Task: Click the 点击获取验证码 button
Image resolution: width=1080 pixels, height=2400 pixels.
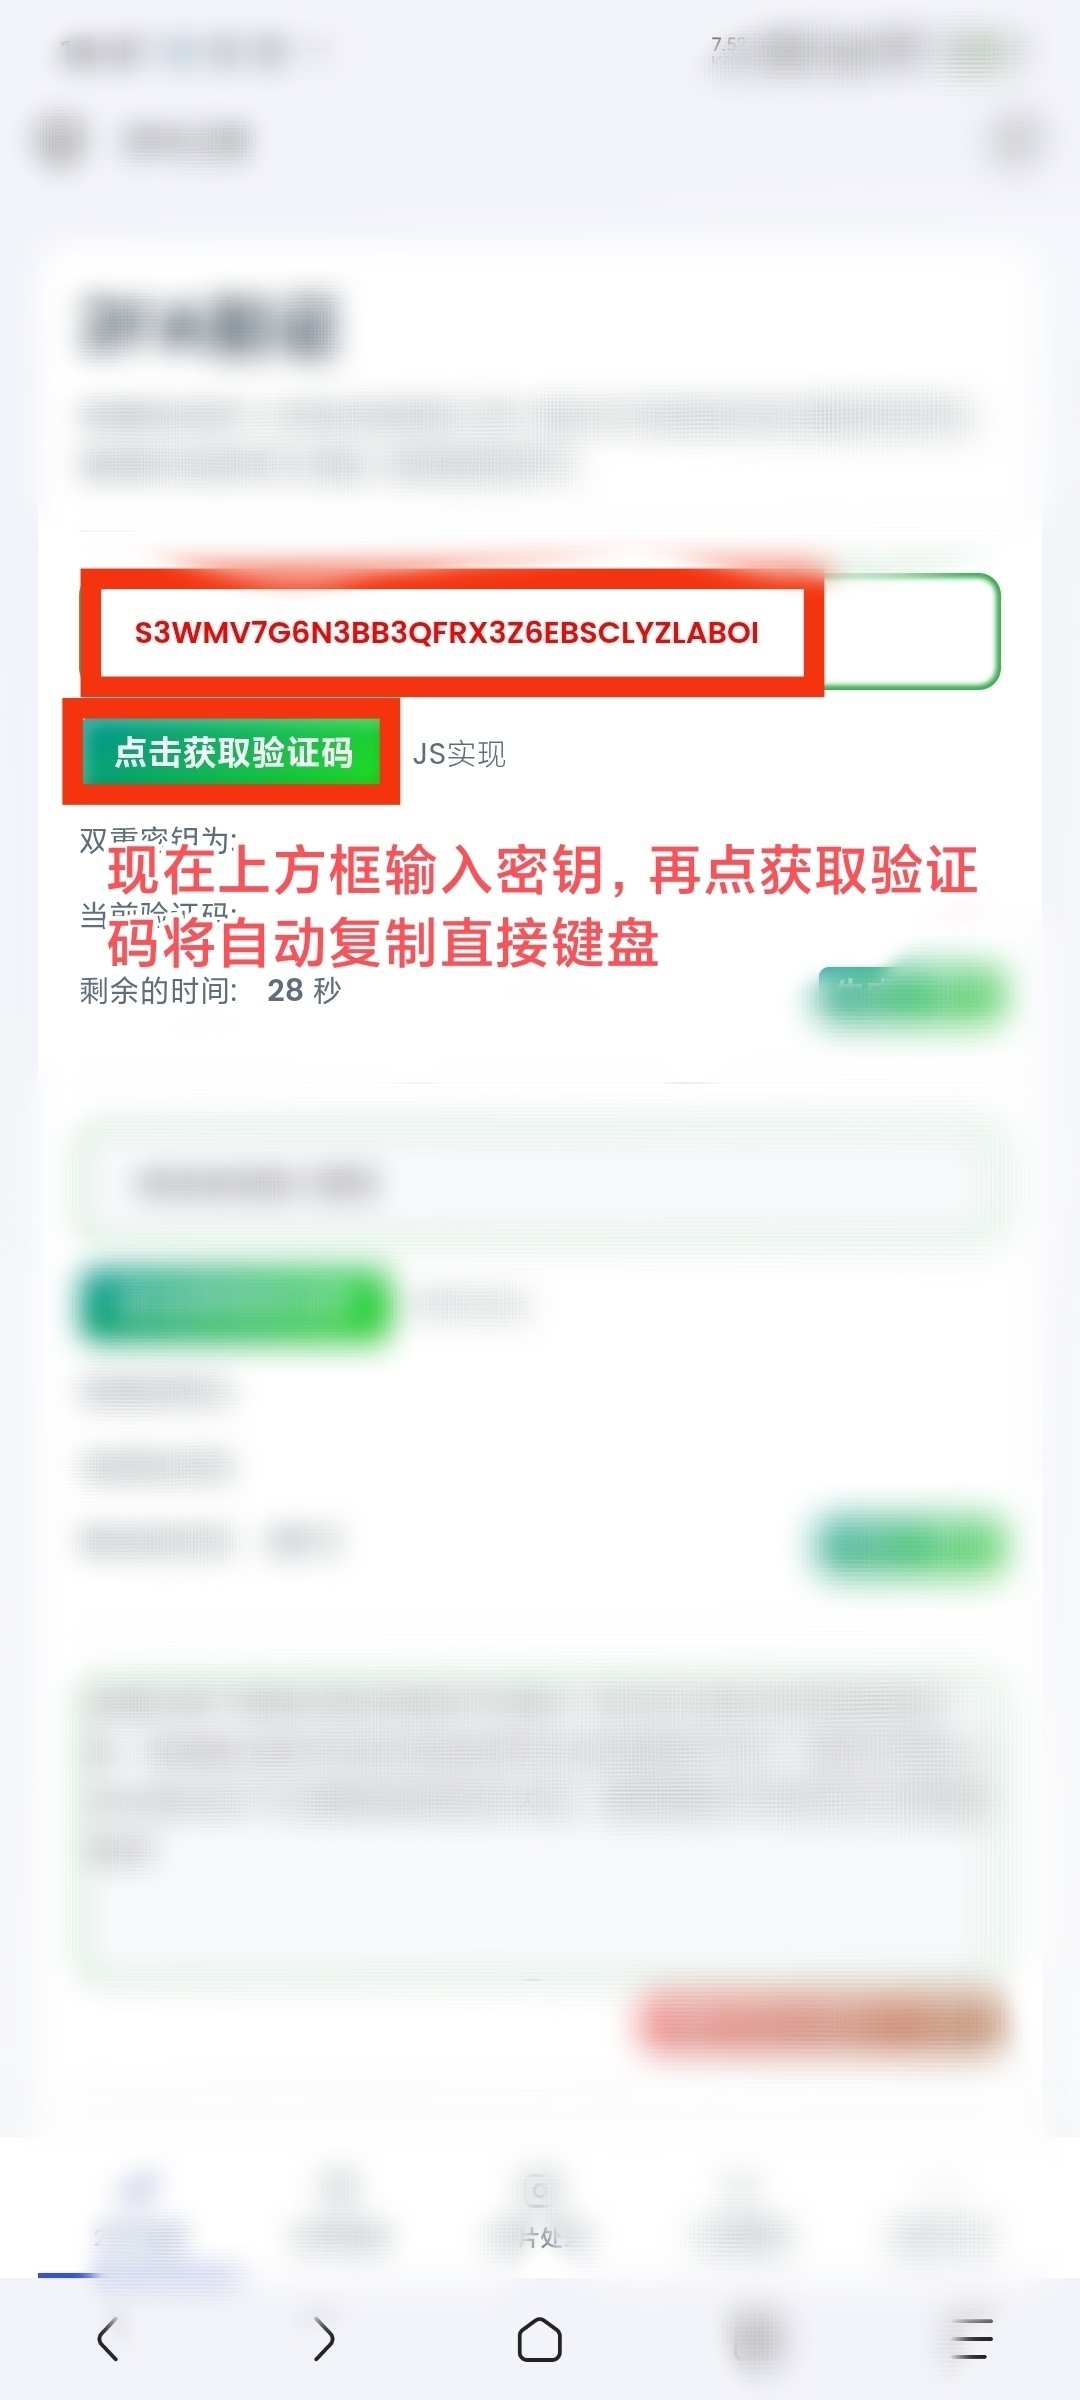Action: point(232,751)
